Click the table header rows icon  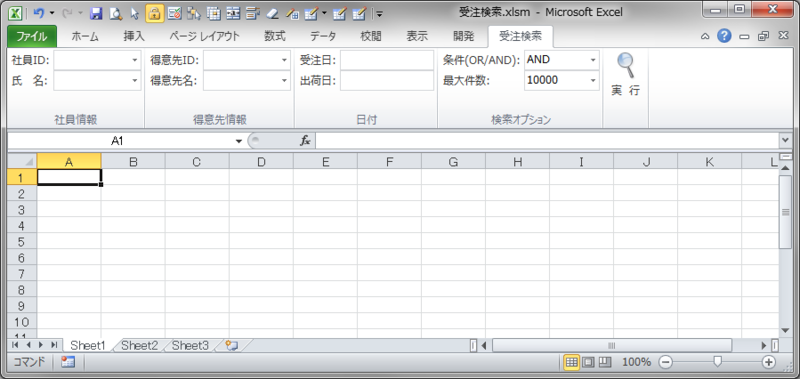point(233,13)
